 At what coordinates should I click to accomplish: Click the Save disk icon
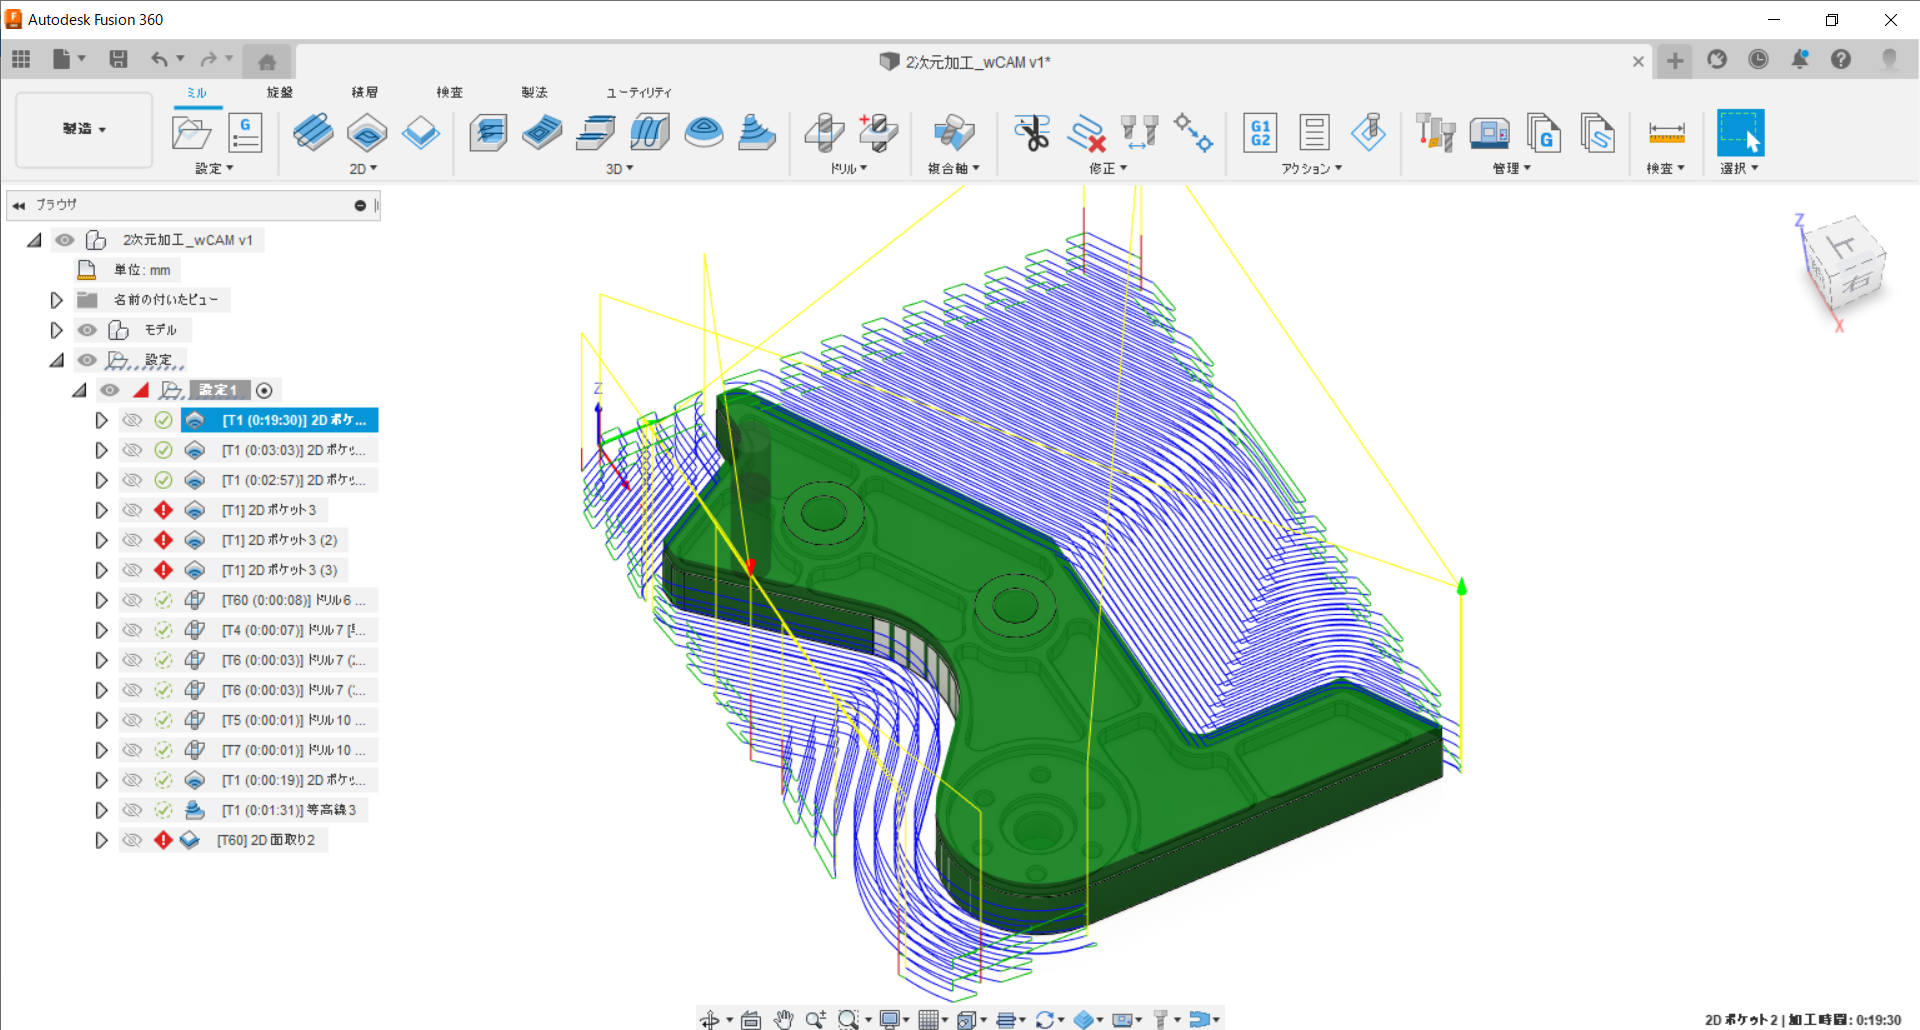pos(118,60)
